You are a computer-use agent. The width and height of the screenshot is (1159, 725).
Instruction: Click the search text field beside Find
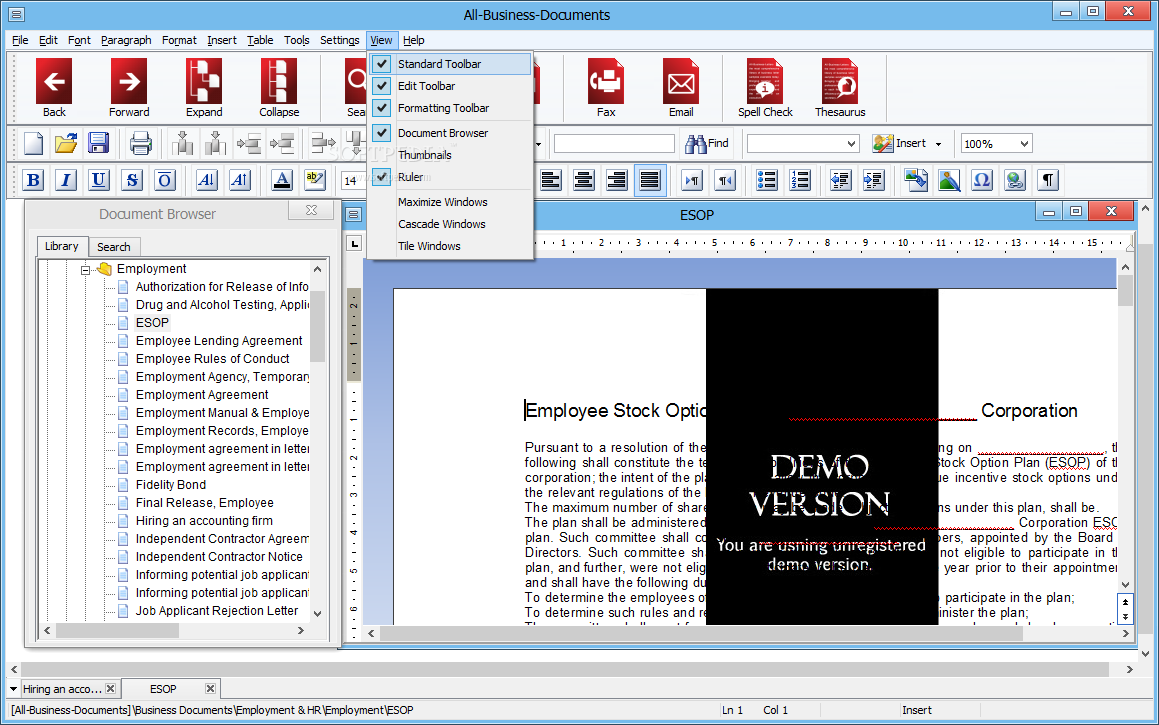pos(614,143)
